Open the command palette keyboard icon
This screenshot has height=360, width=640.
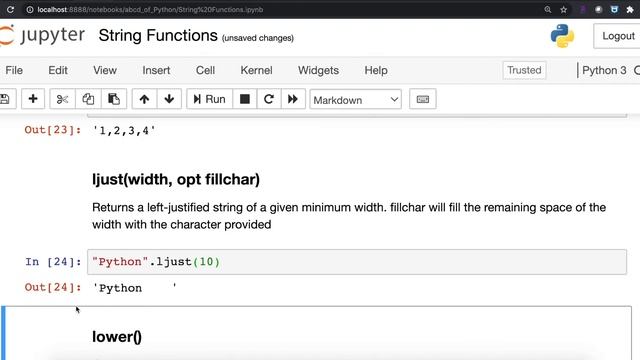pos(422,99)
